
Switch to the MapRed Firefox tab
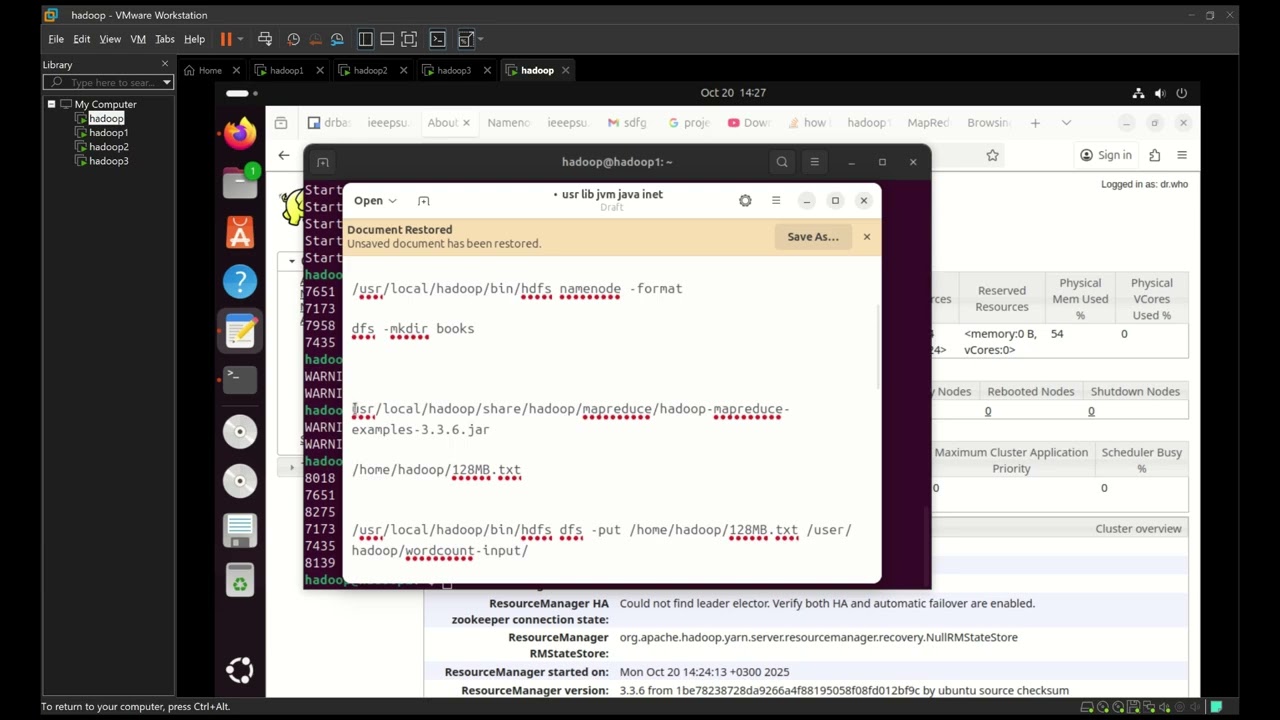pos(928,123)
